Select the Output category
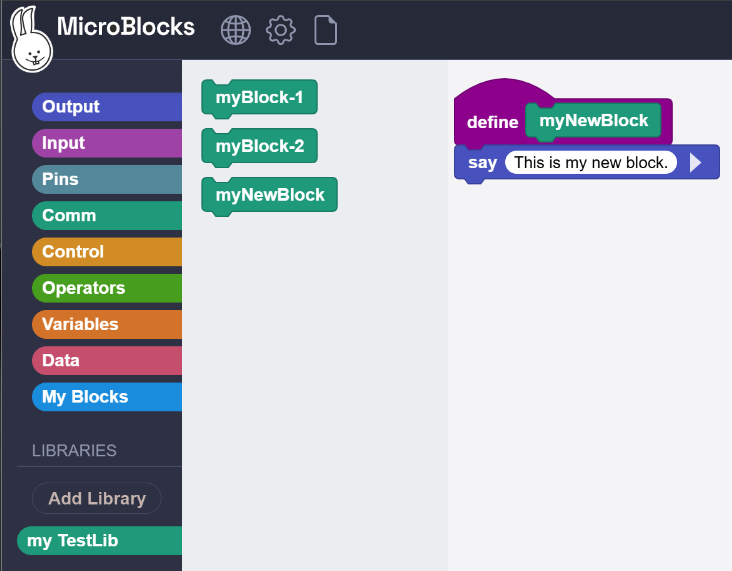732x571 pixels. coord(107,106)
